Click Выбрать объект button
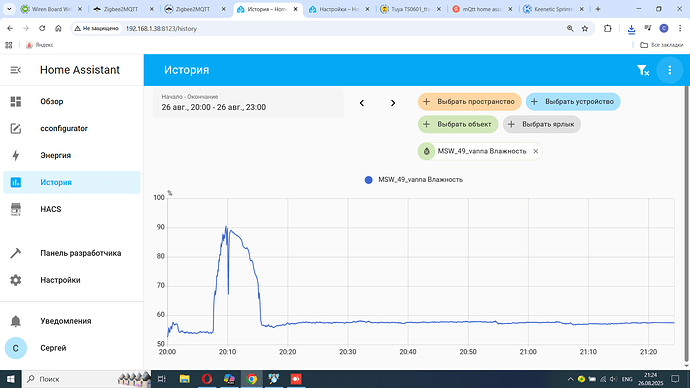The height and width of the screenshot is (388, 690). tap(458, 124)
